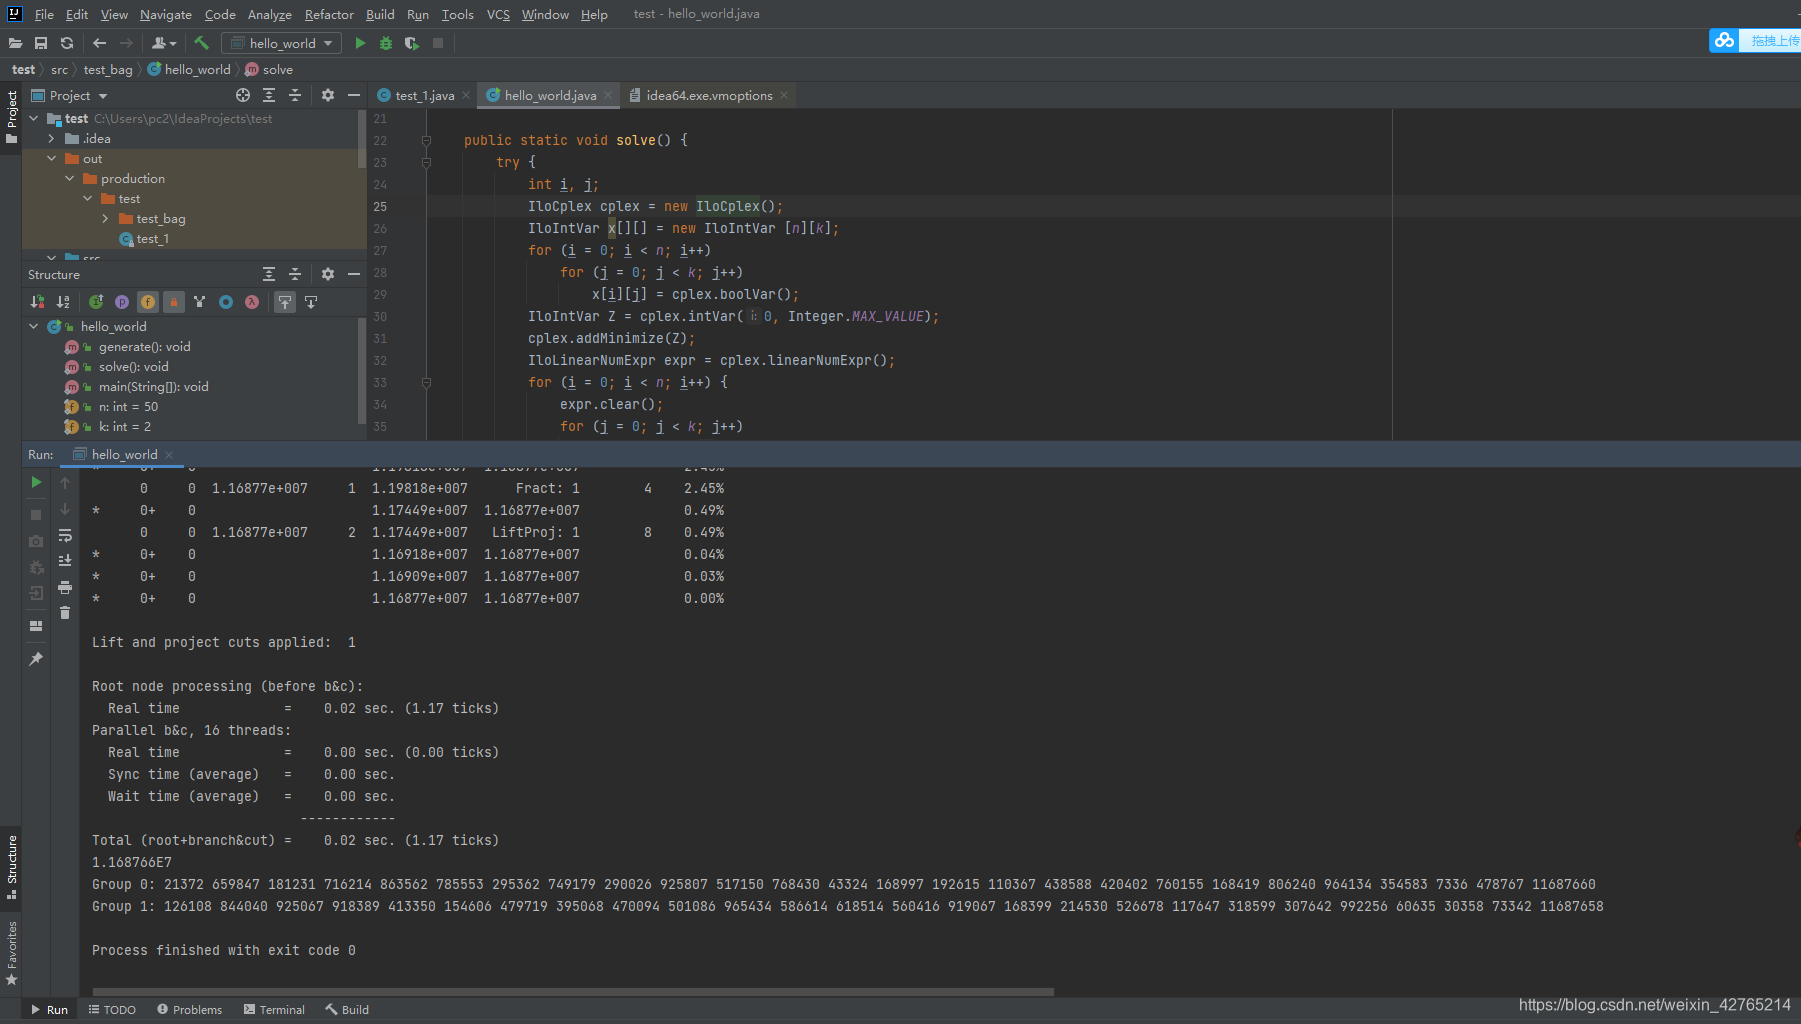
Task: Toggle Sort Alphabetically in Structure
Action: pyautogui.click(x=64, y=302)
